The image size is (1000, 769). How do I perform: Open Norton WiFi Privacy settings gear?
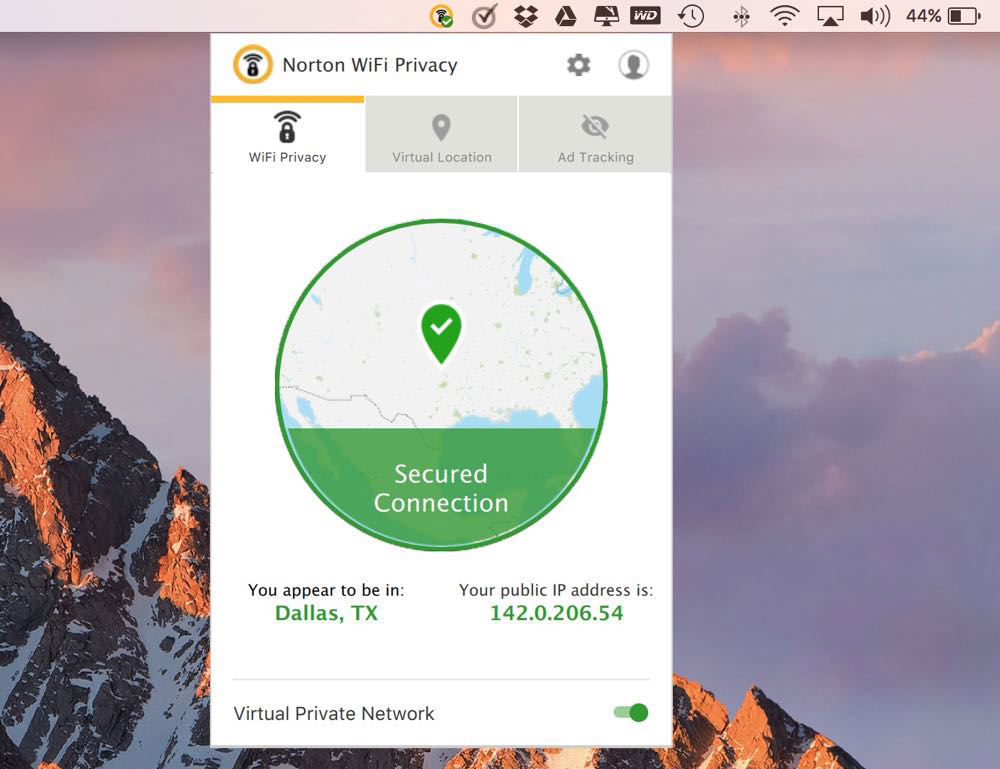point(578,65)
